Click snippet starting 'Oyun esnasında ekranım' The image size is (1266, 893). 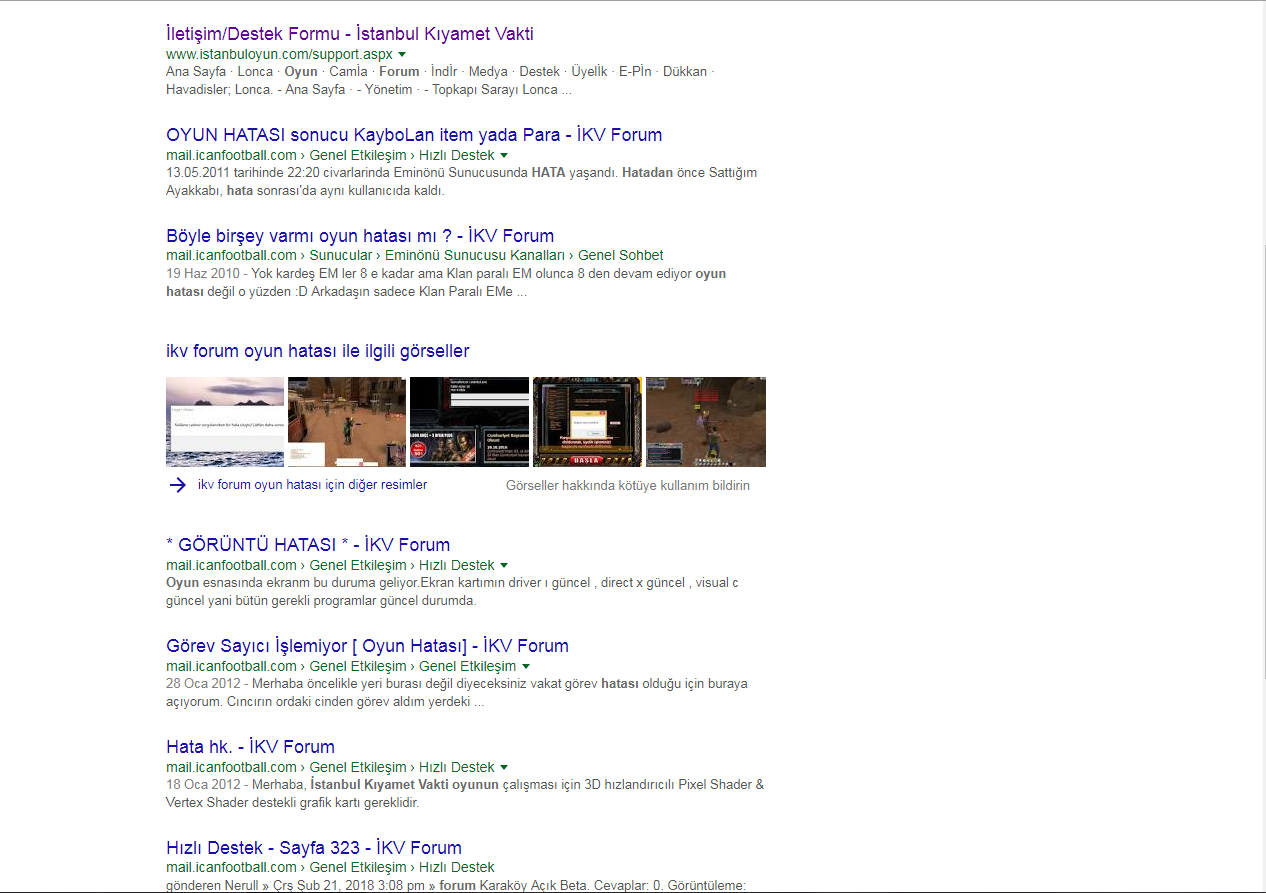click(452, 592)
